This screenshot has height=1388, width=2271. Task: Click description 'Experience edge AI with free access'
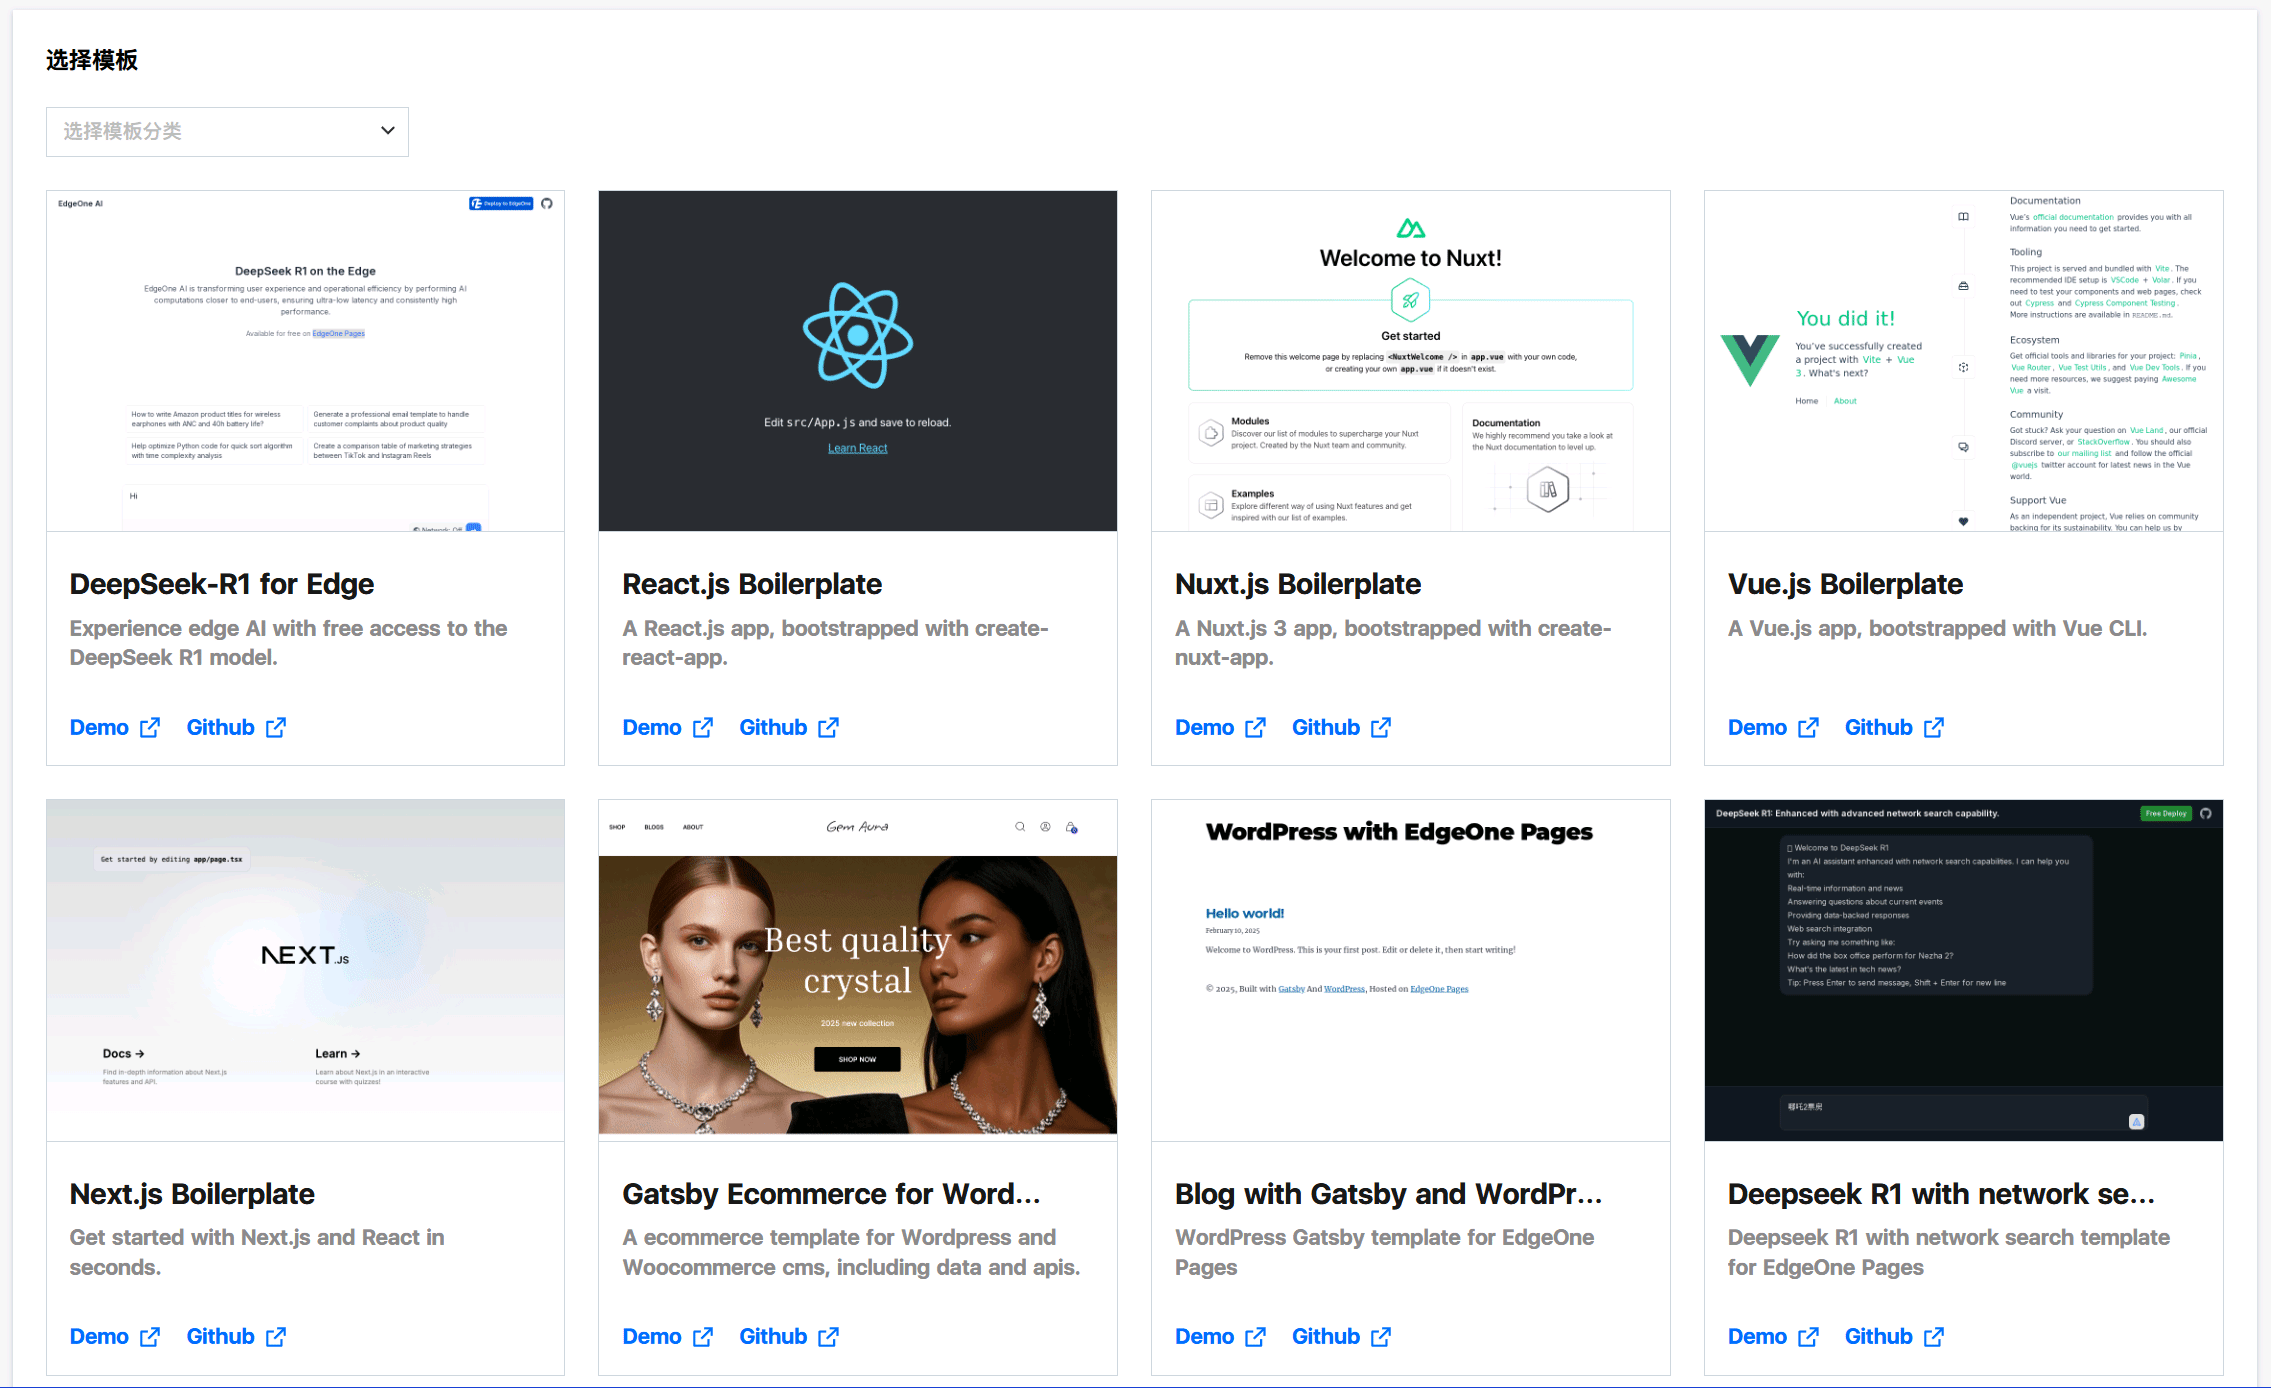click(289, 643)
